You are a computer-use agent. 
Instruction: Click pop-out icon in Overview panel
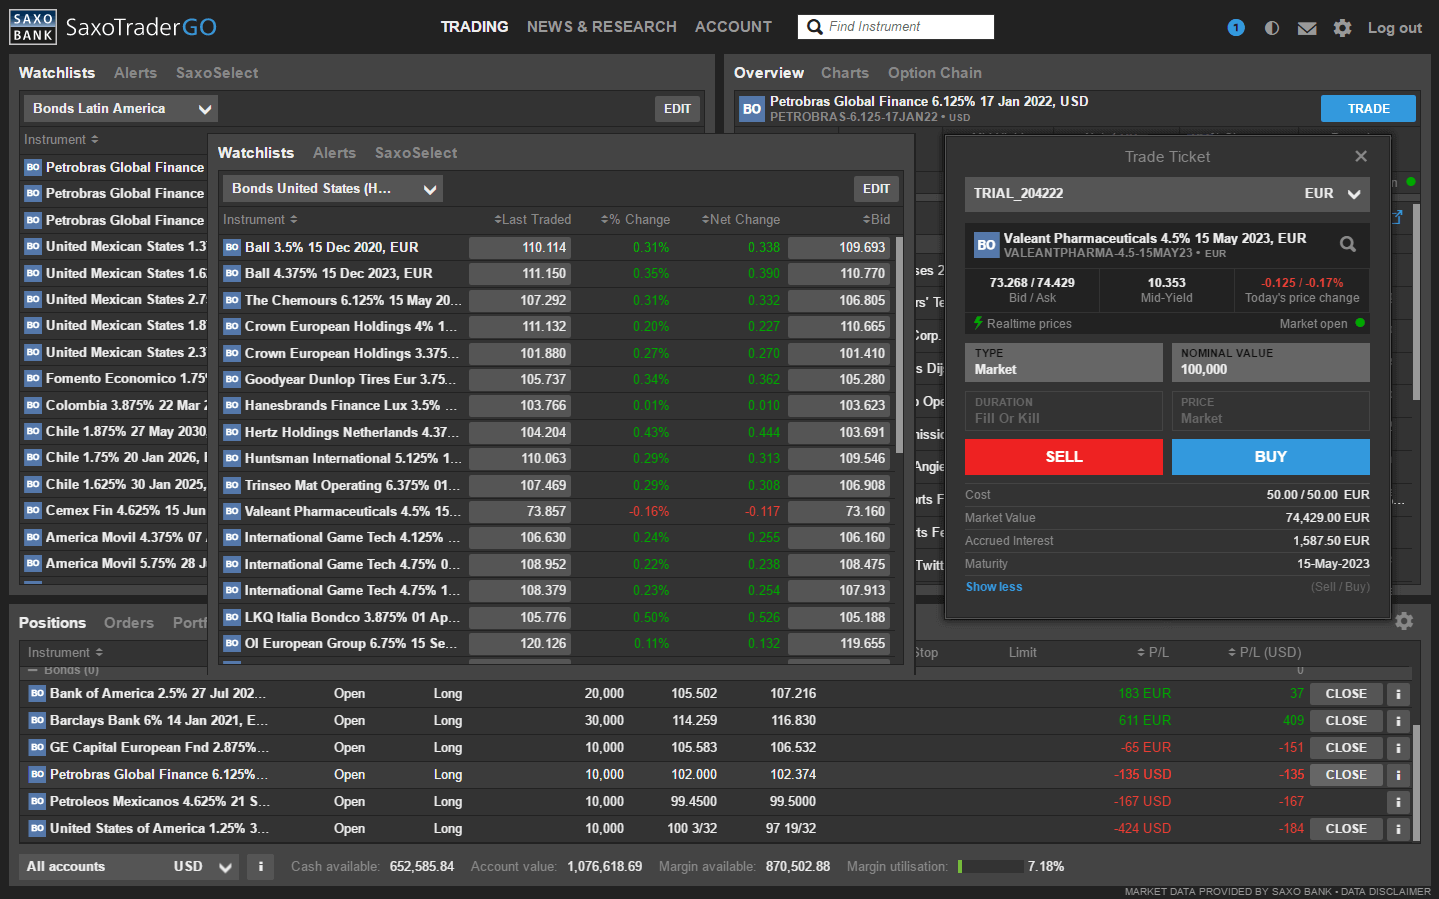1396,216
